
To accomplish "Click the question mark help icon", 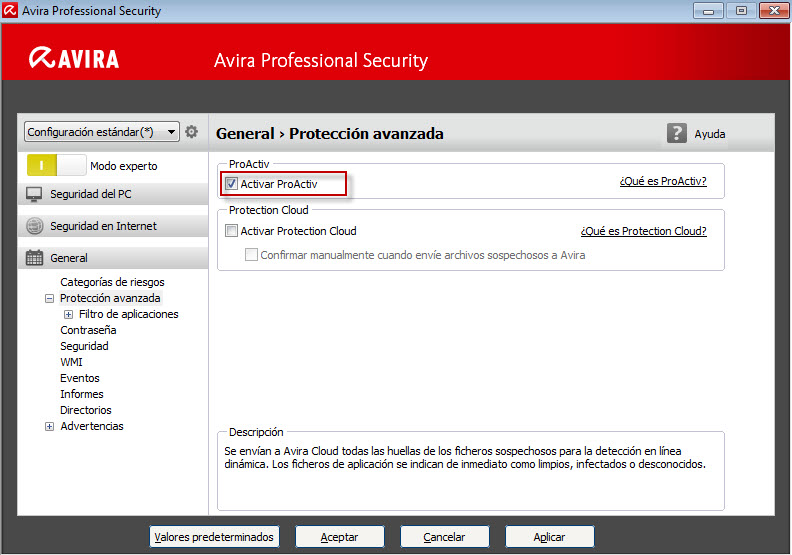I will click(676, 133).
